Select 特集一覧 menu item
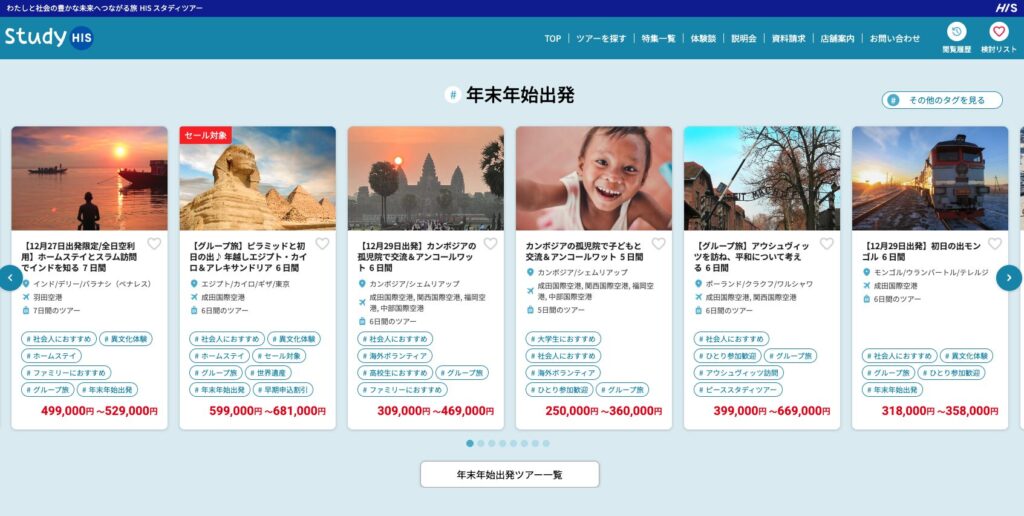 coord(658,39)
